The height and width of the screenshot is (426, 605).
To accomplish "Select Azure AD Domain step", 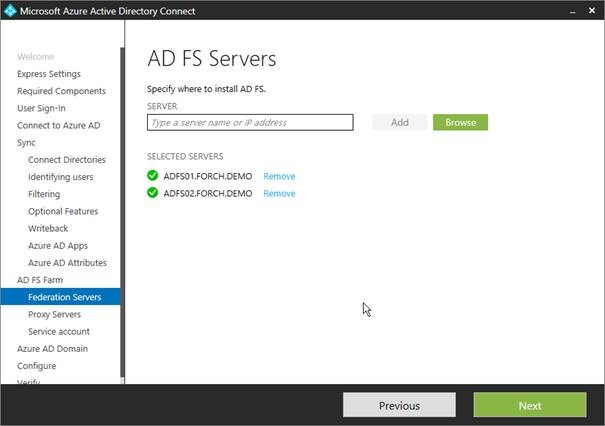I will tap(52, 348).
